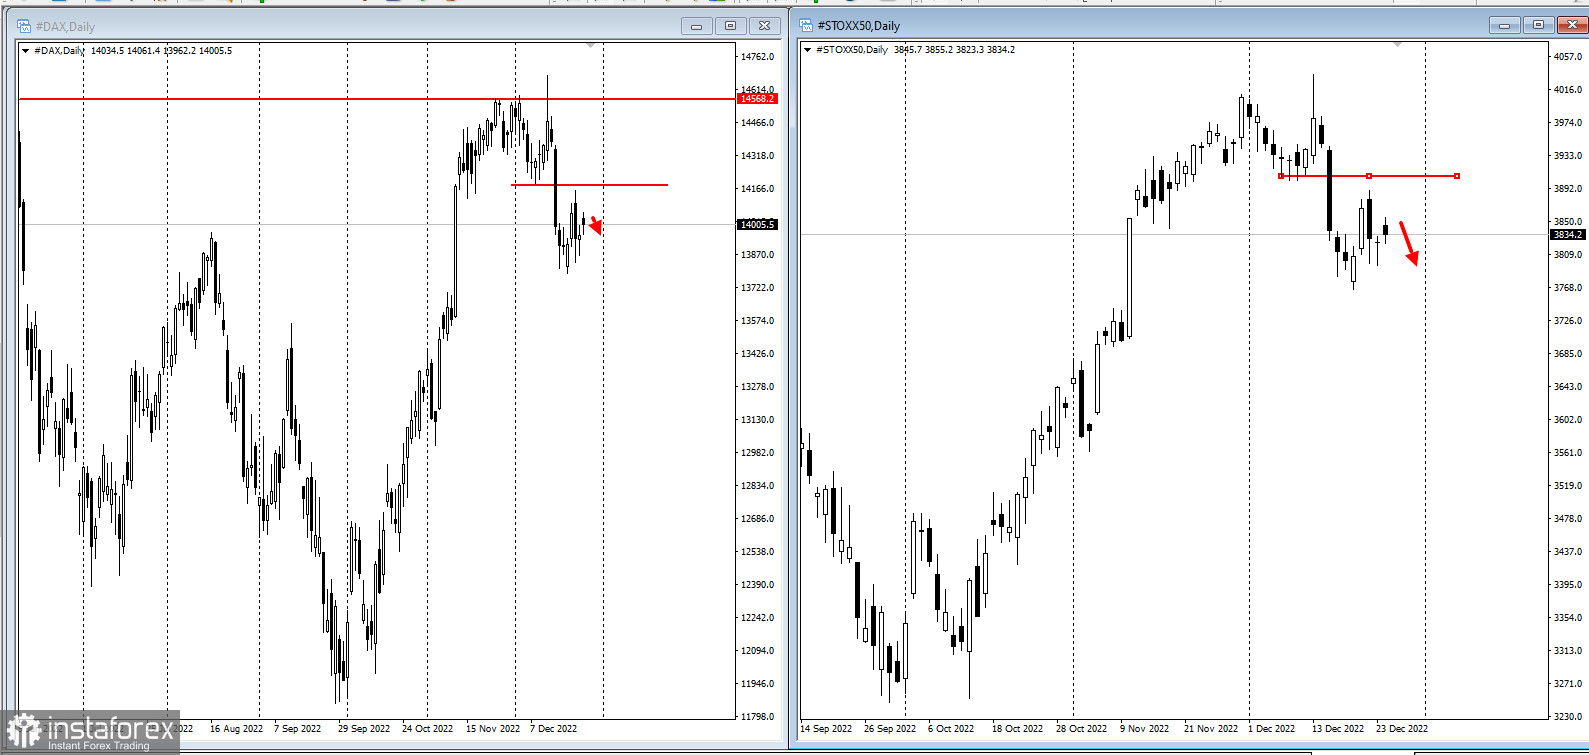Maximize the #STOXX50,Daily chart window
Image resolution: width=1589 pixels, height=755 pixels.
[x=1538, y=25]
